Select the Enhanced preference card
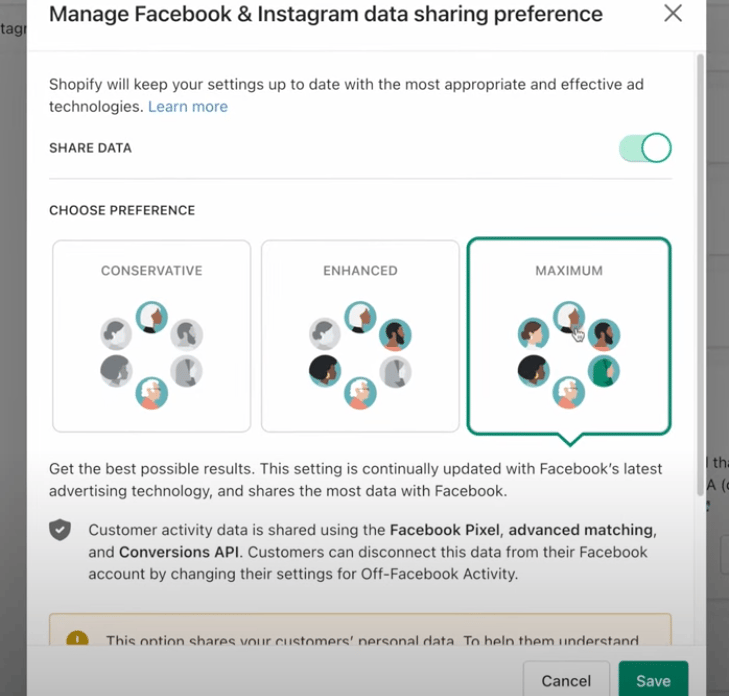 coord(360,335)
